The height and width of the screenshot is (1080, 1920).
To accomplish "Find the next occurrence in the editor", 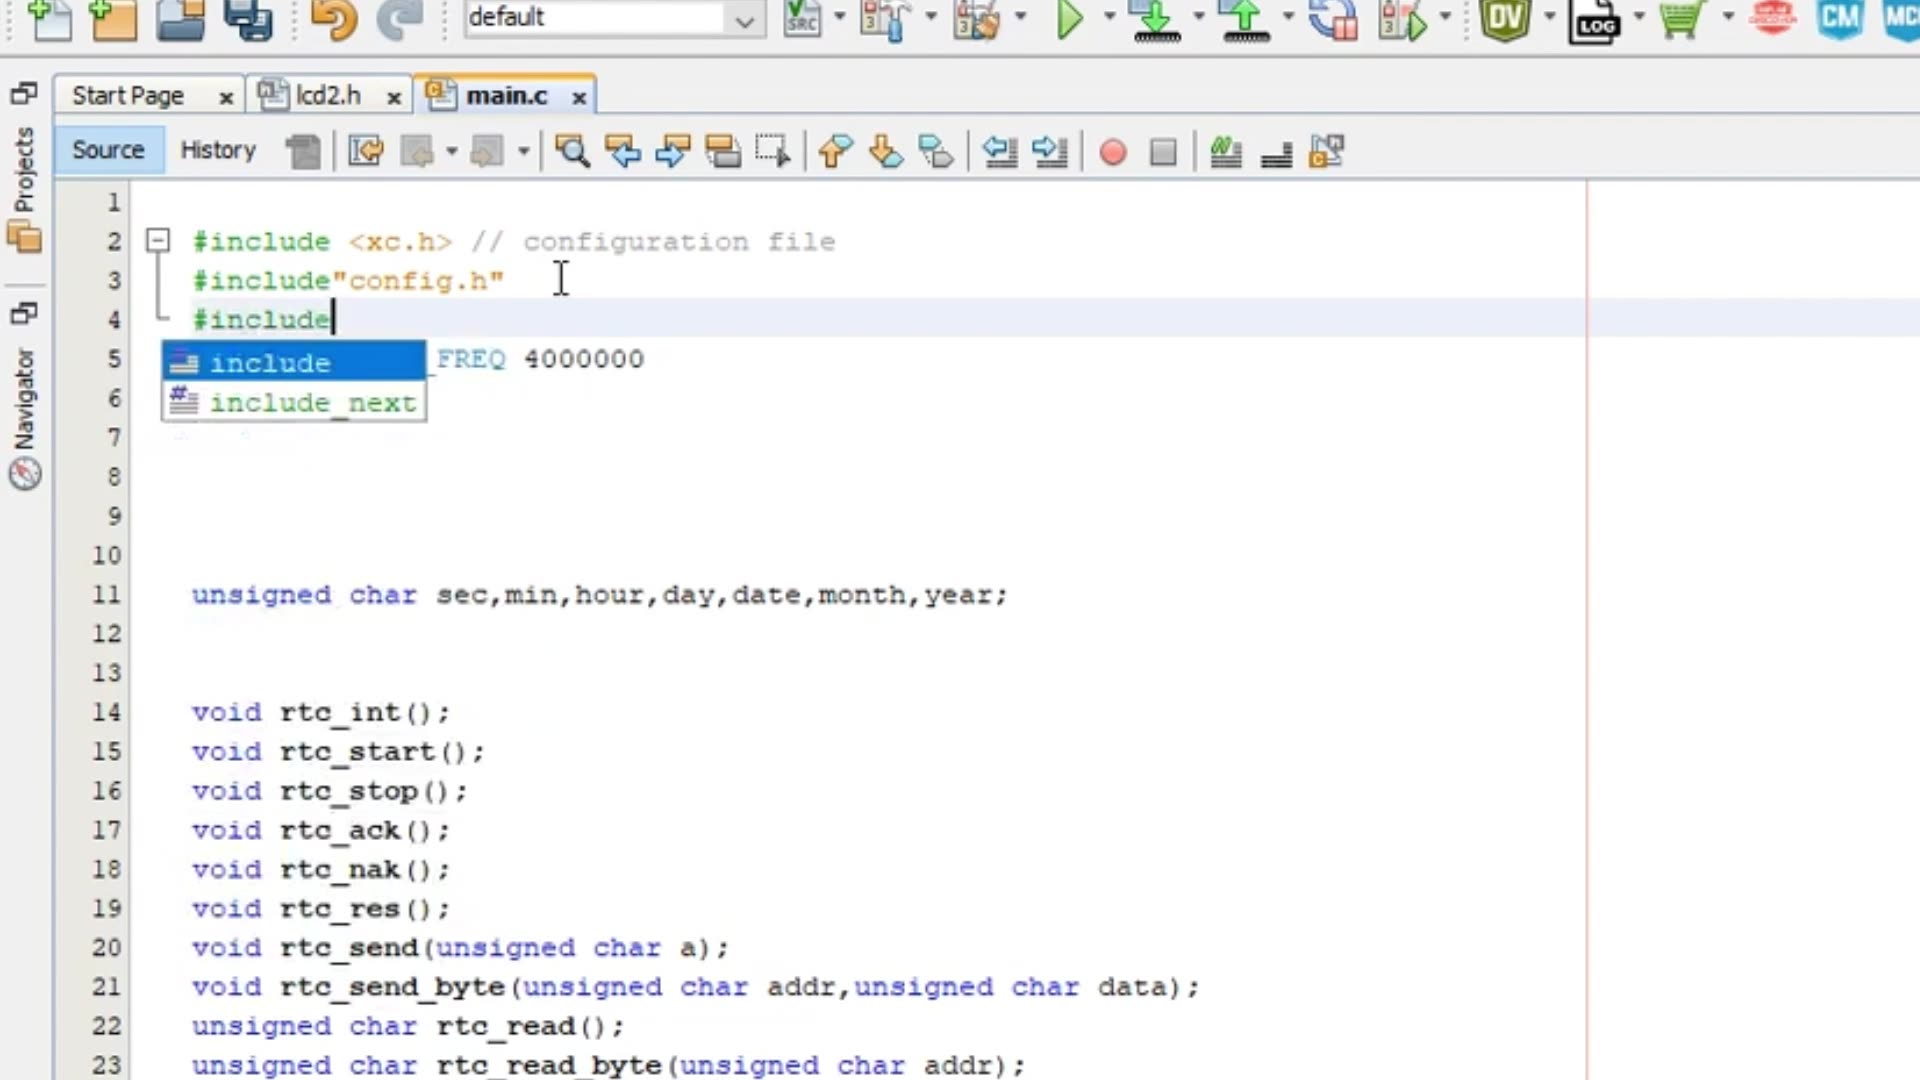I will pyautogui.click(x=672, y=151).
